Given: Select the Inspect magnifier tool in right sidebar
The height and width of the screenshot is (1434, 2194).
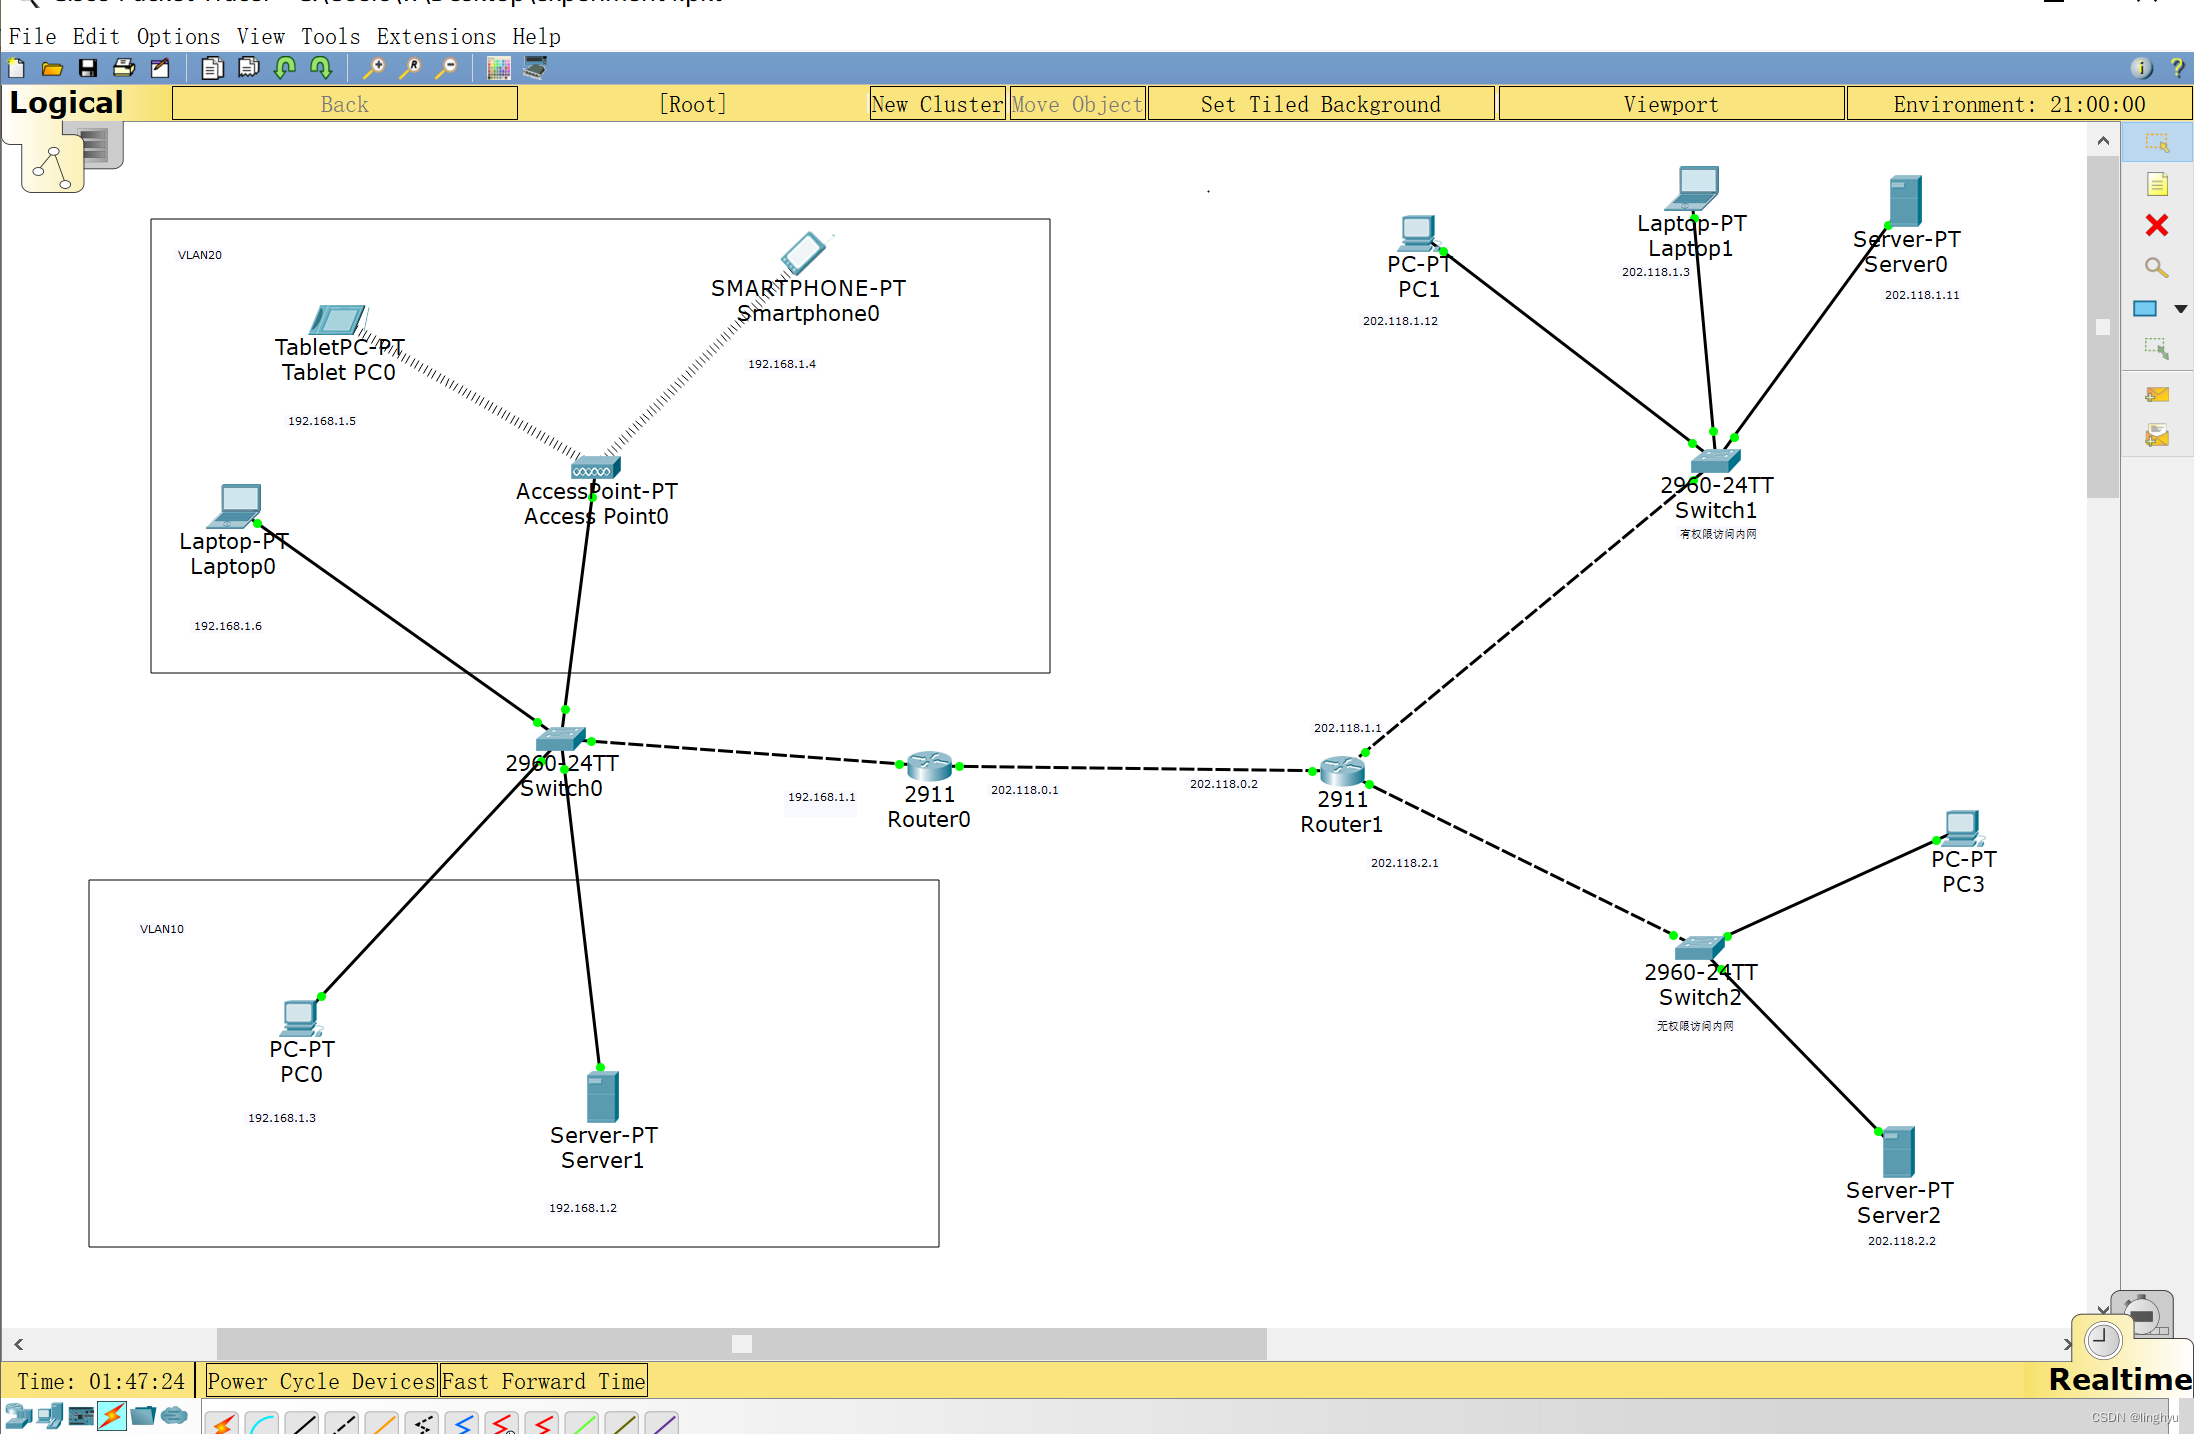Looking at the screenshot, I should pyautogui.click(x=2156, y=267).
